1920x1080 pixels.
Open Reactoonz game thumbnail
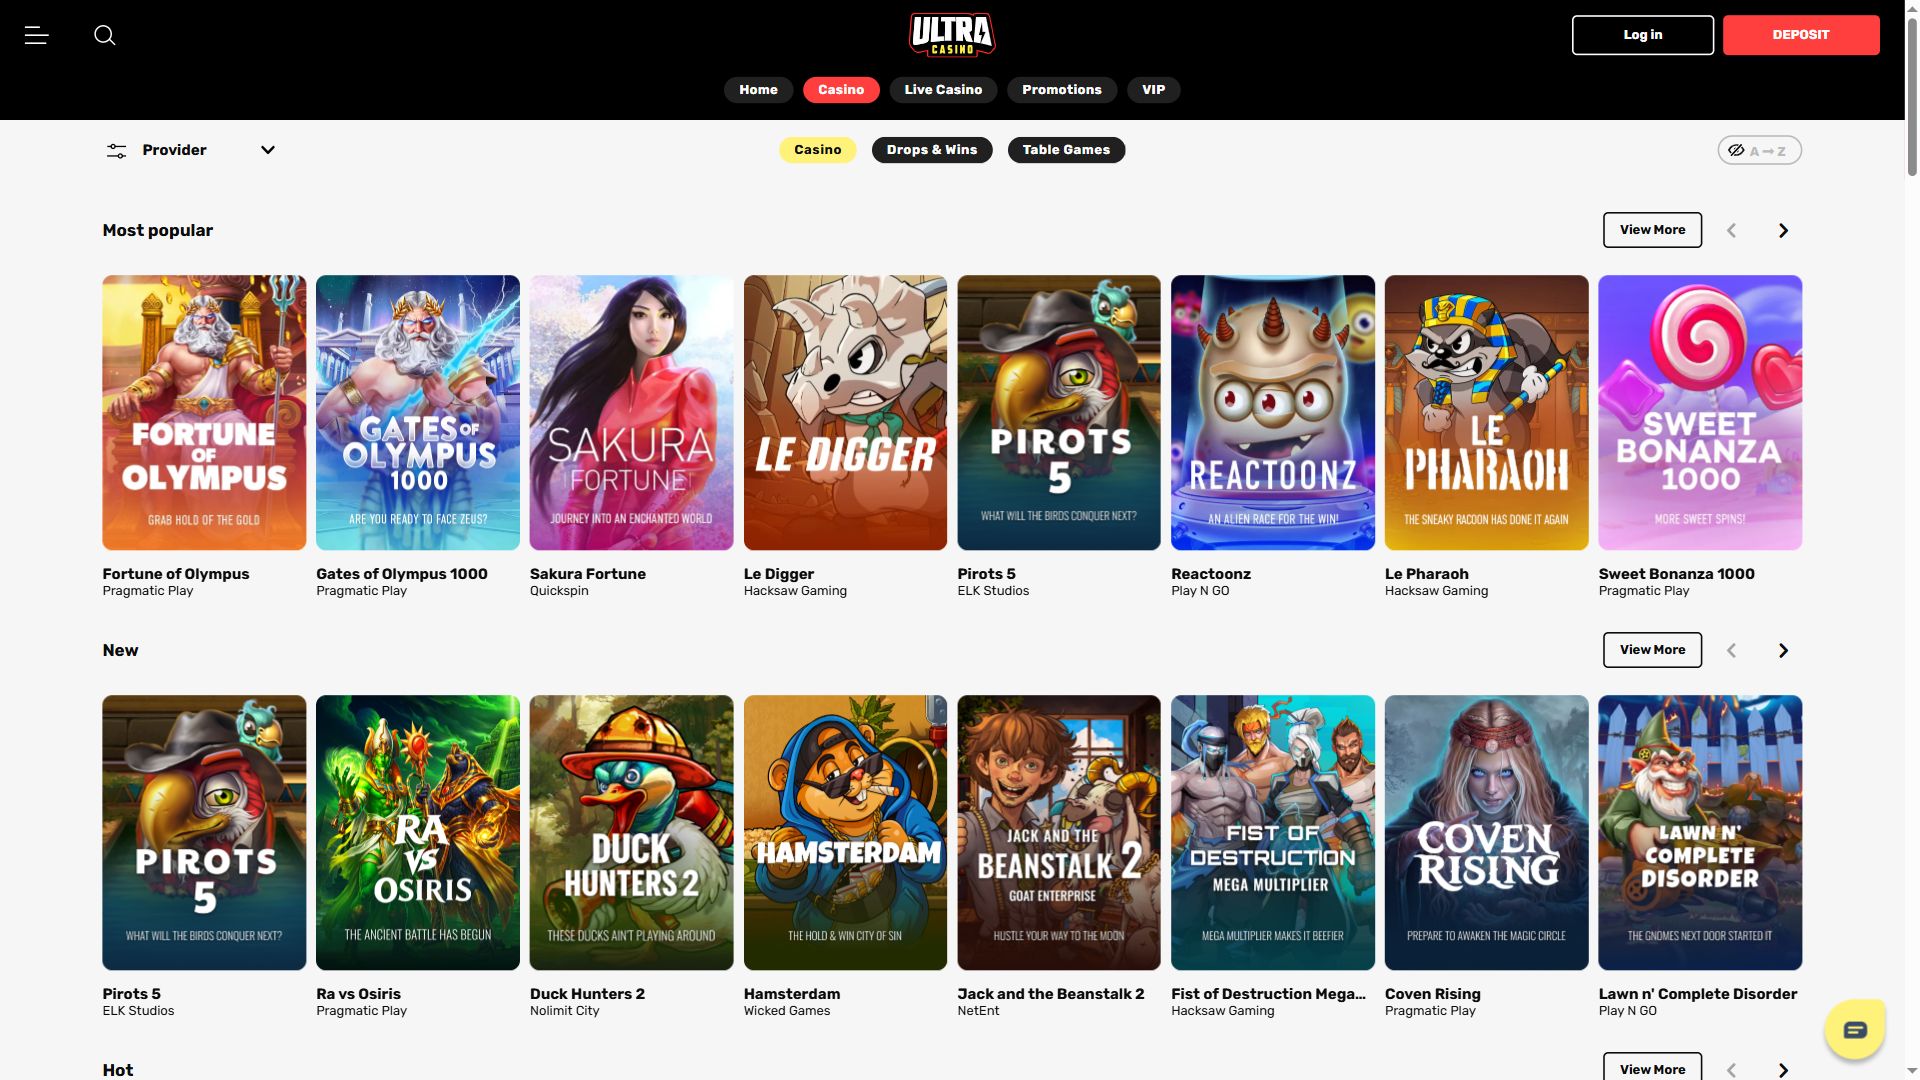pyautogui.click(x=1273, y=412)
